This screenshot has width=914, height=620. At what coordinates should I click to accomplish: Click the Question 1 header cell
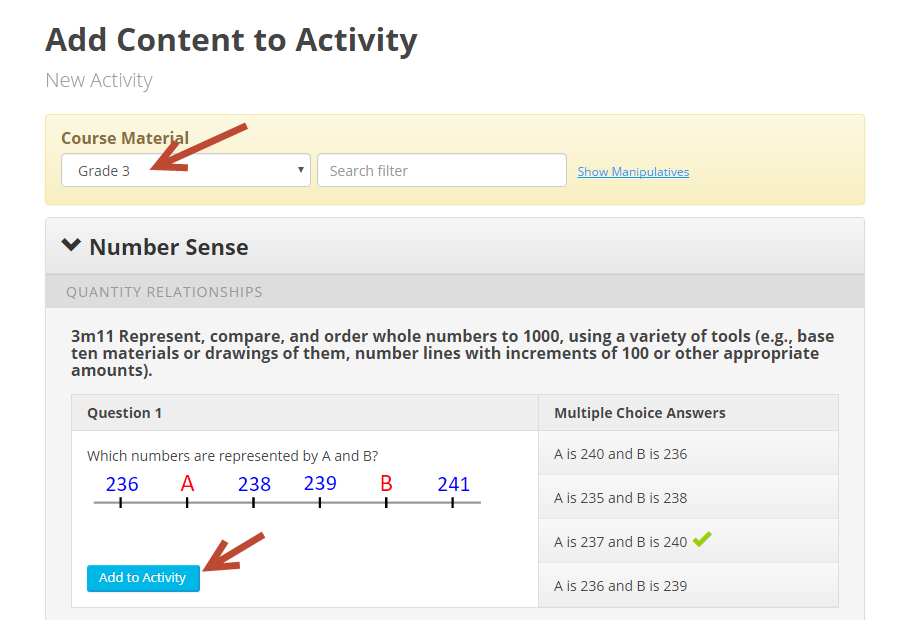coord(305,413)
